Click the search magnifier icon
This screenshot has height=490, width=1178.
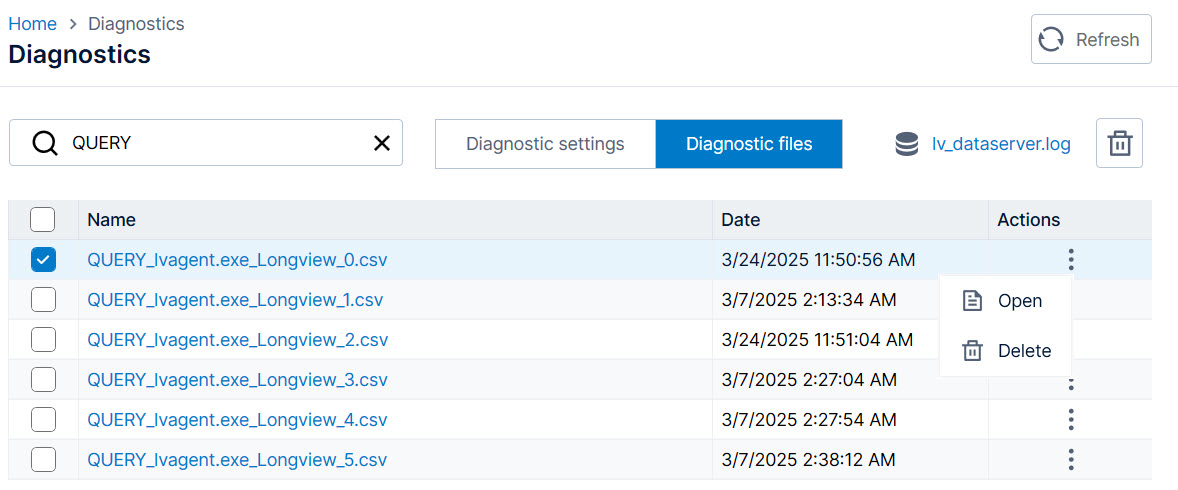(x=45, y=143)
